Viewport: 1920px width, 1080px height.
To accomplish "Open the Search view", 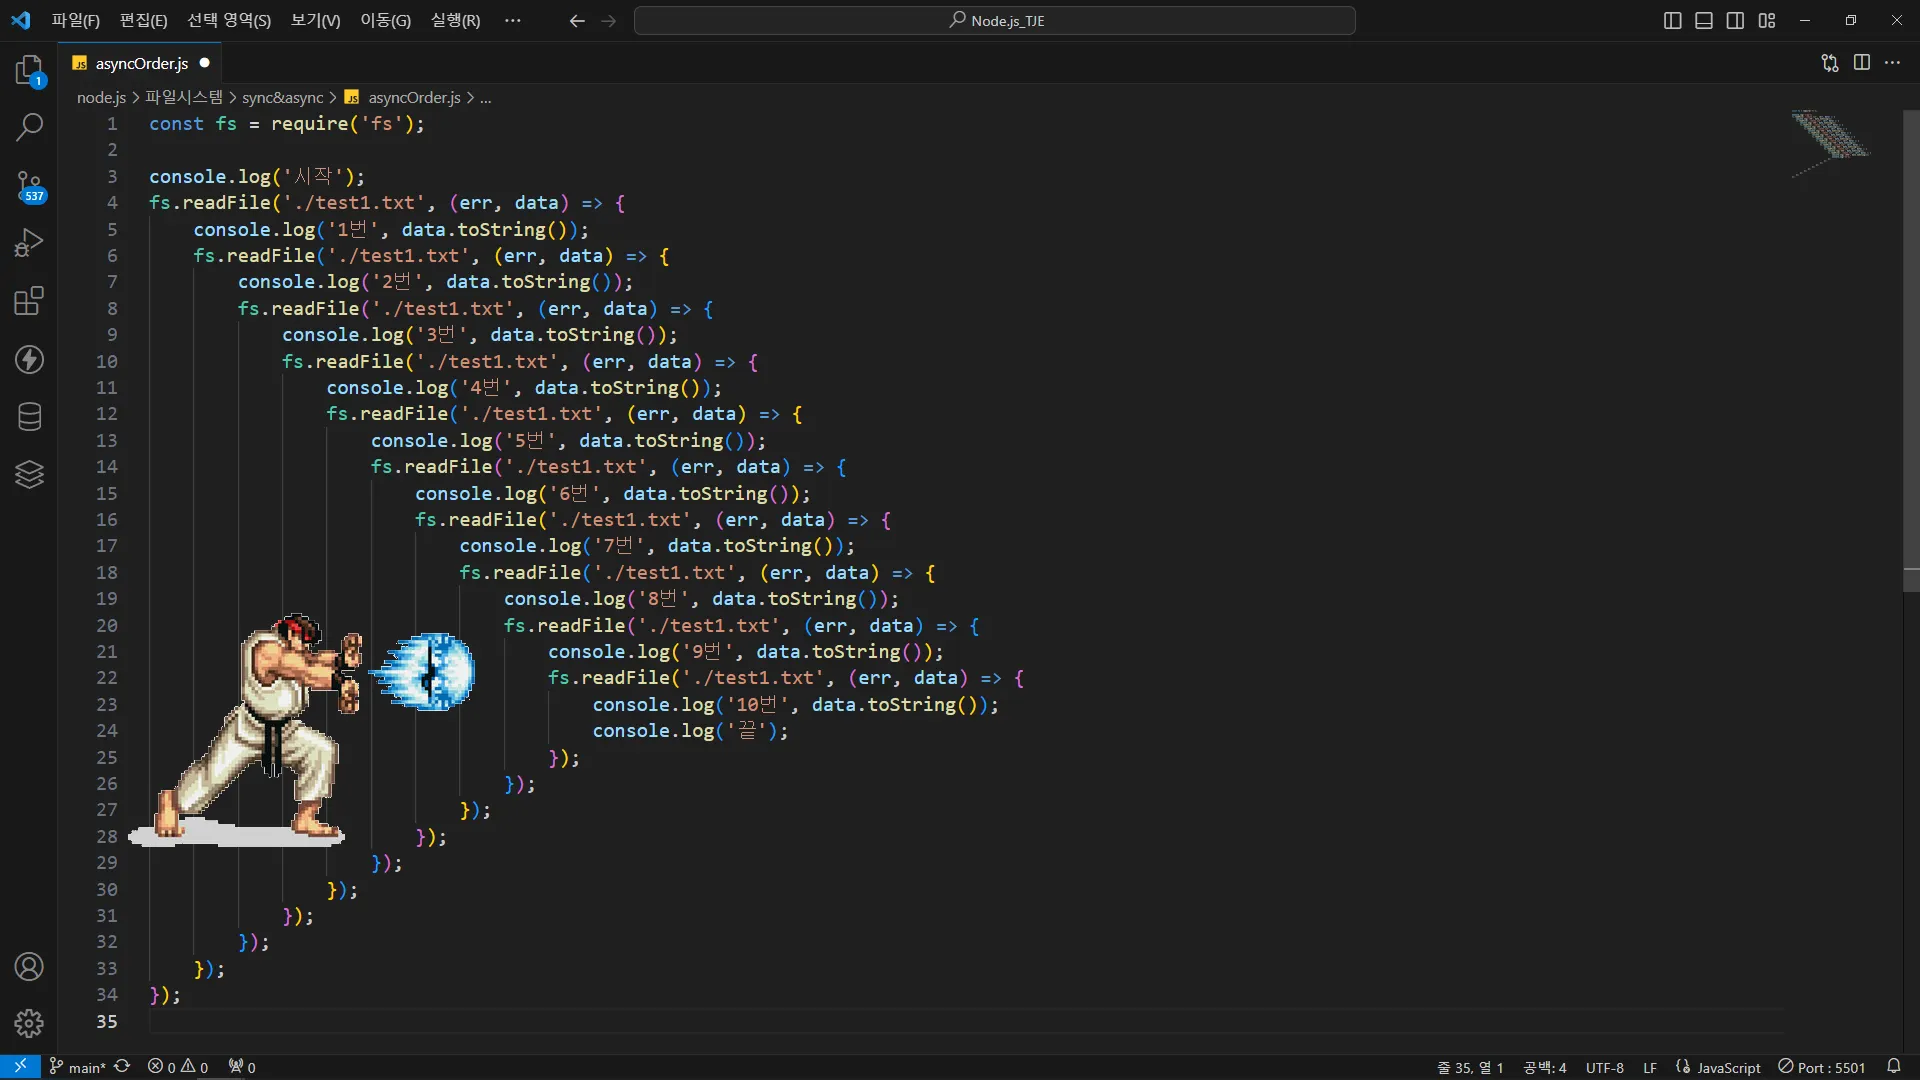I will [x=29, y=127].
